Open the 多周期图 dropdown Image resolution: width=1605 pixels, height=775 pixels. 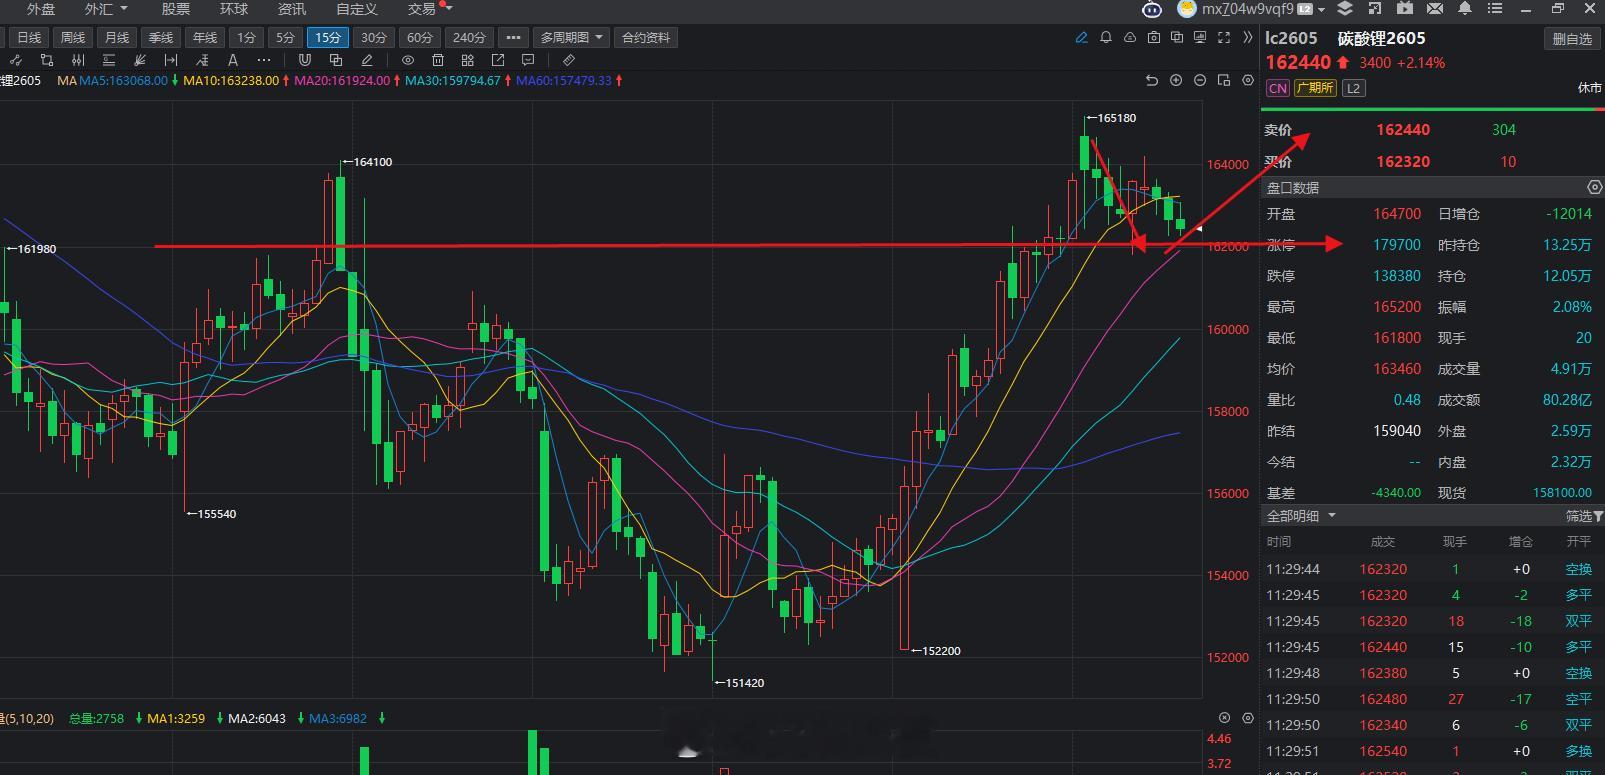point(572,38)
